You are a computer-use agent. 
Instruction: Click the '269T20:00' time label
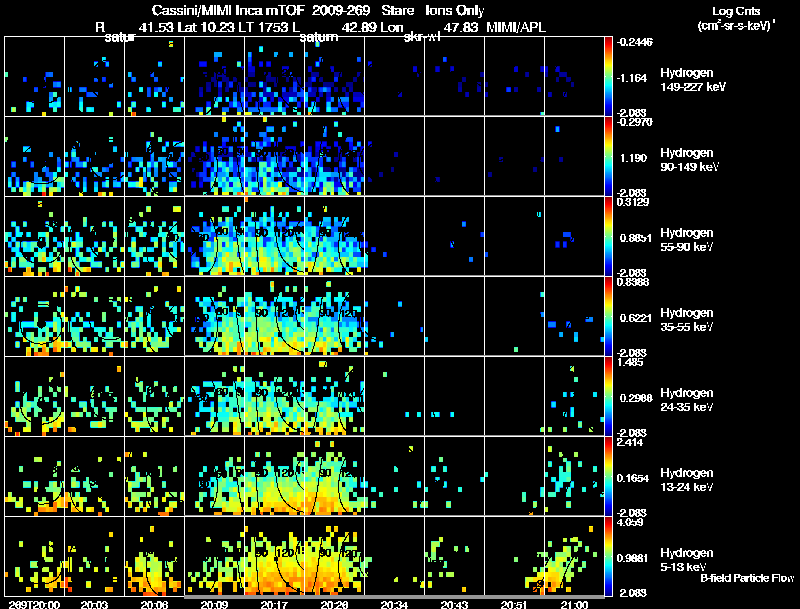tap(34, 604)
